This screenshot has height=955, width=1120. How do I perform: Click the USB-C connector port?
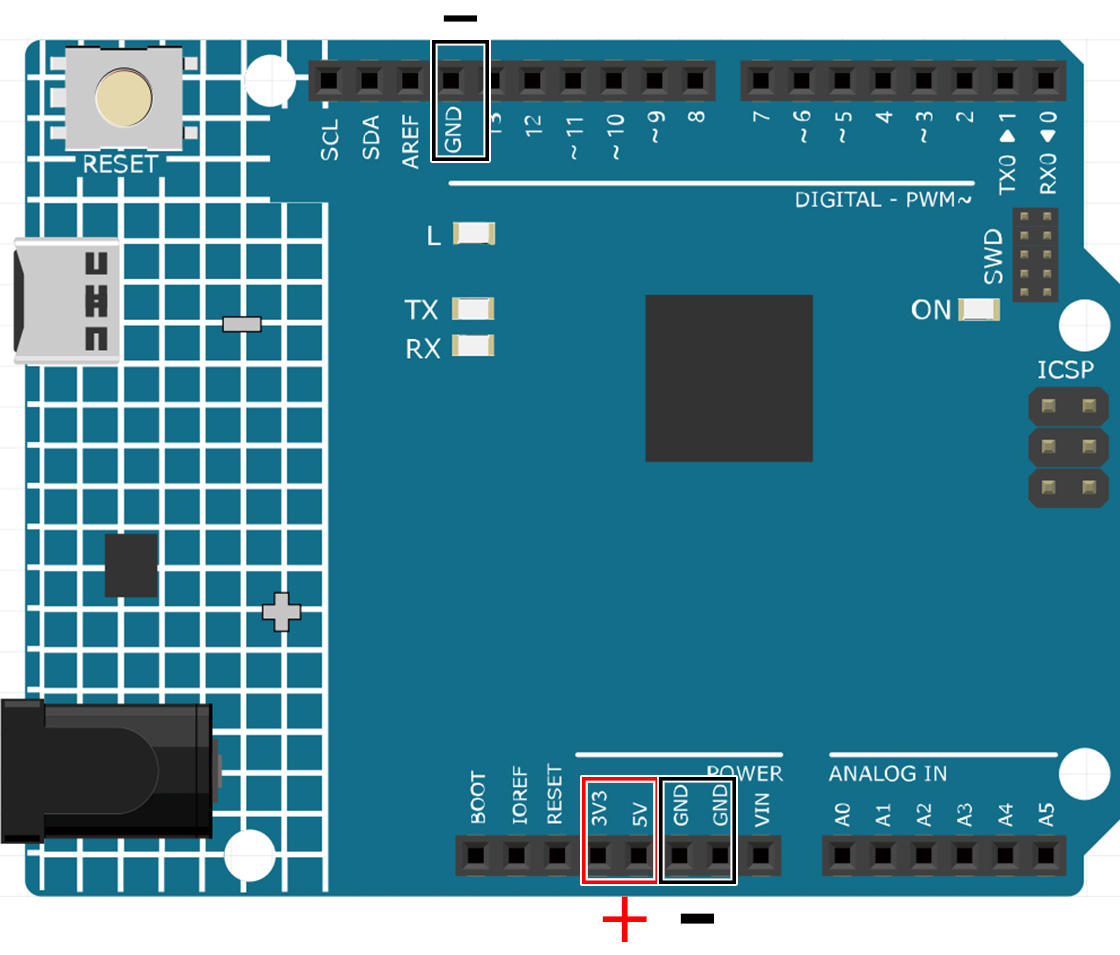tap(66, 301)
